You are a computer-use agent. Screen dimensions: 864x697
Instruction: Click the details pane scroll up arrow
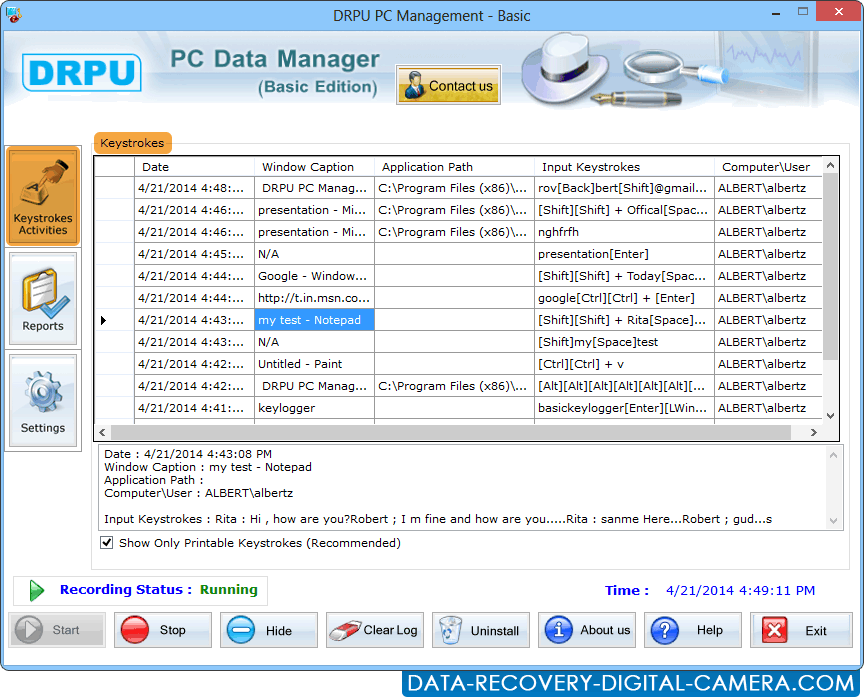pyautogui.click(x=833, y=455)
